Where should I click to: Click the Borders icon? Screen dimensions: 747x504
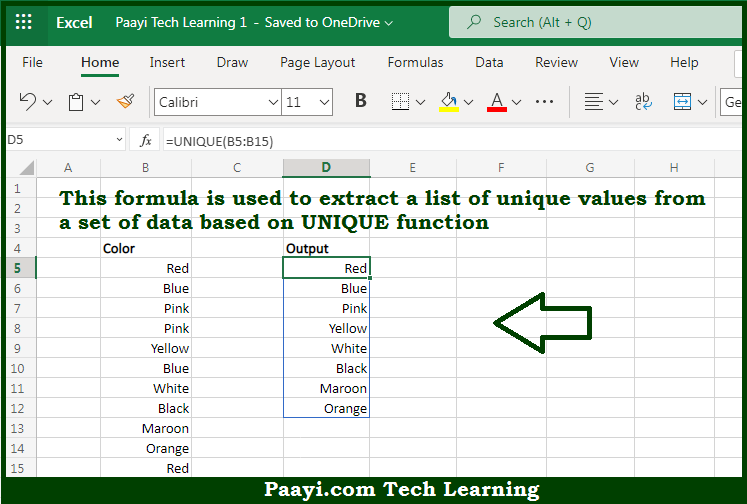pyautogui.click(x=400, y=101)
